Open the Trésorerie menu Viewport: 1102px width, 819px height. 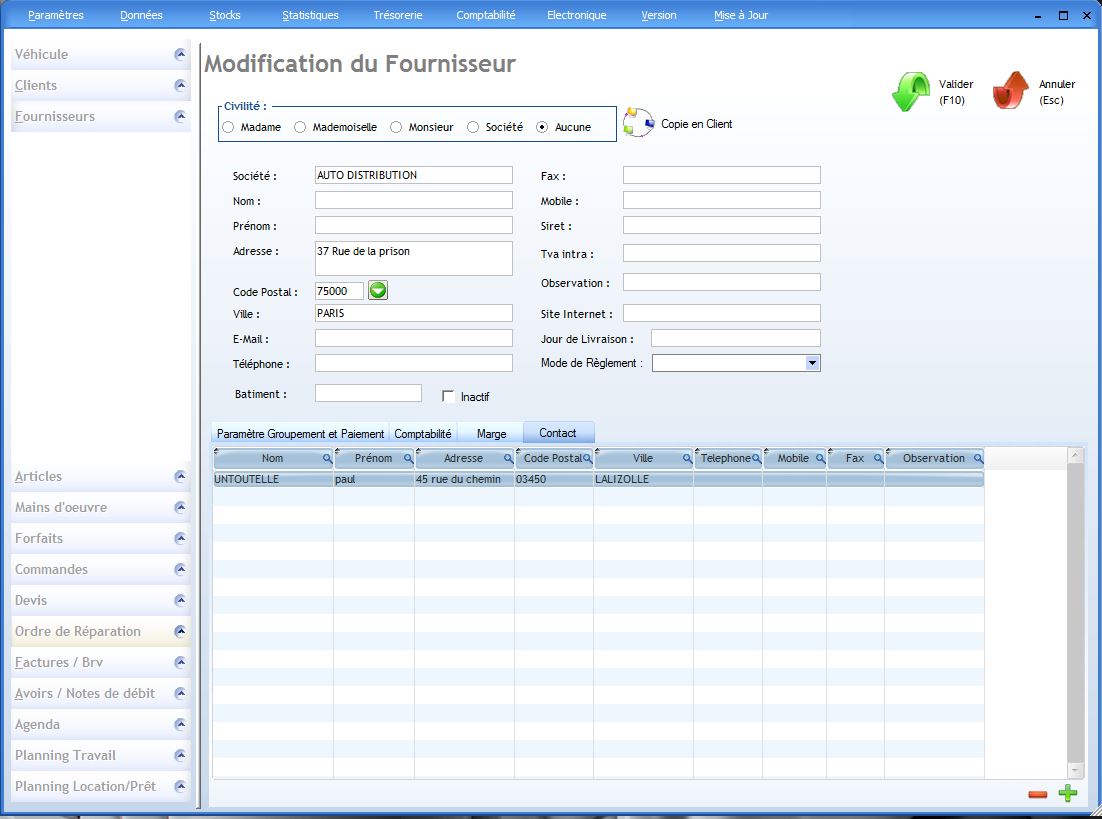[398, 15]
